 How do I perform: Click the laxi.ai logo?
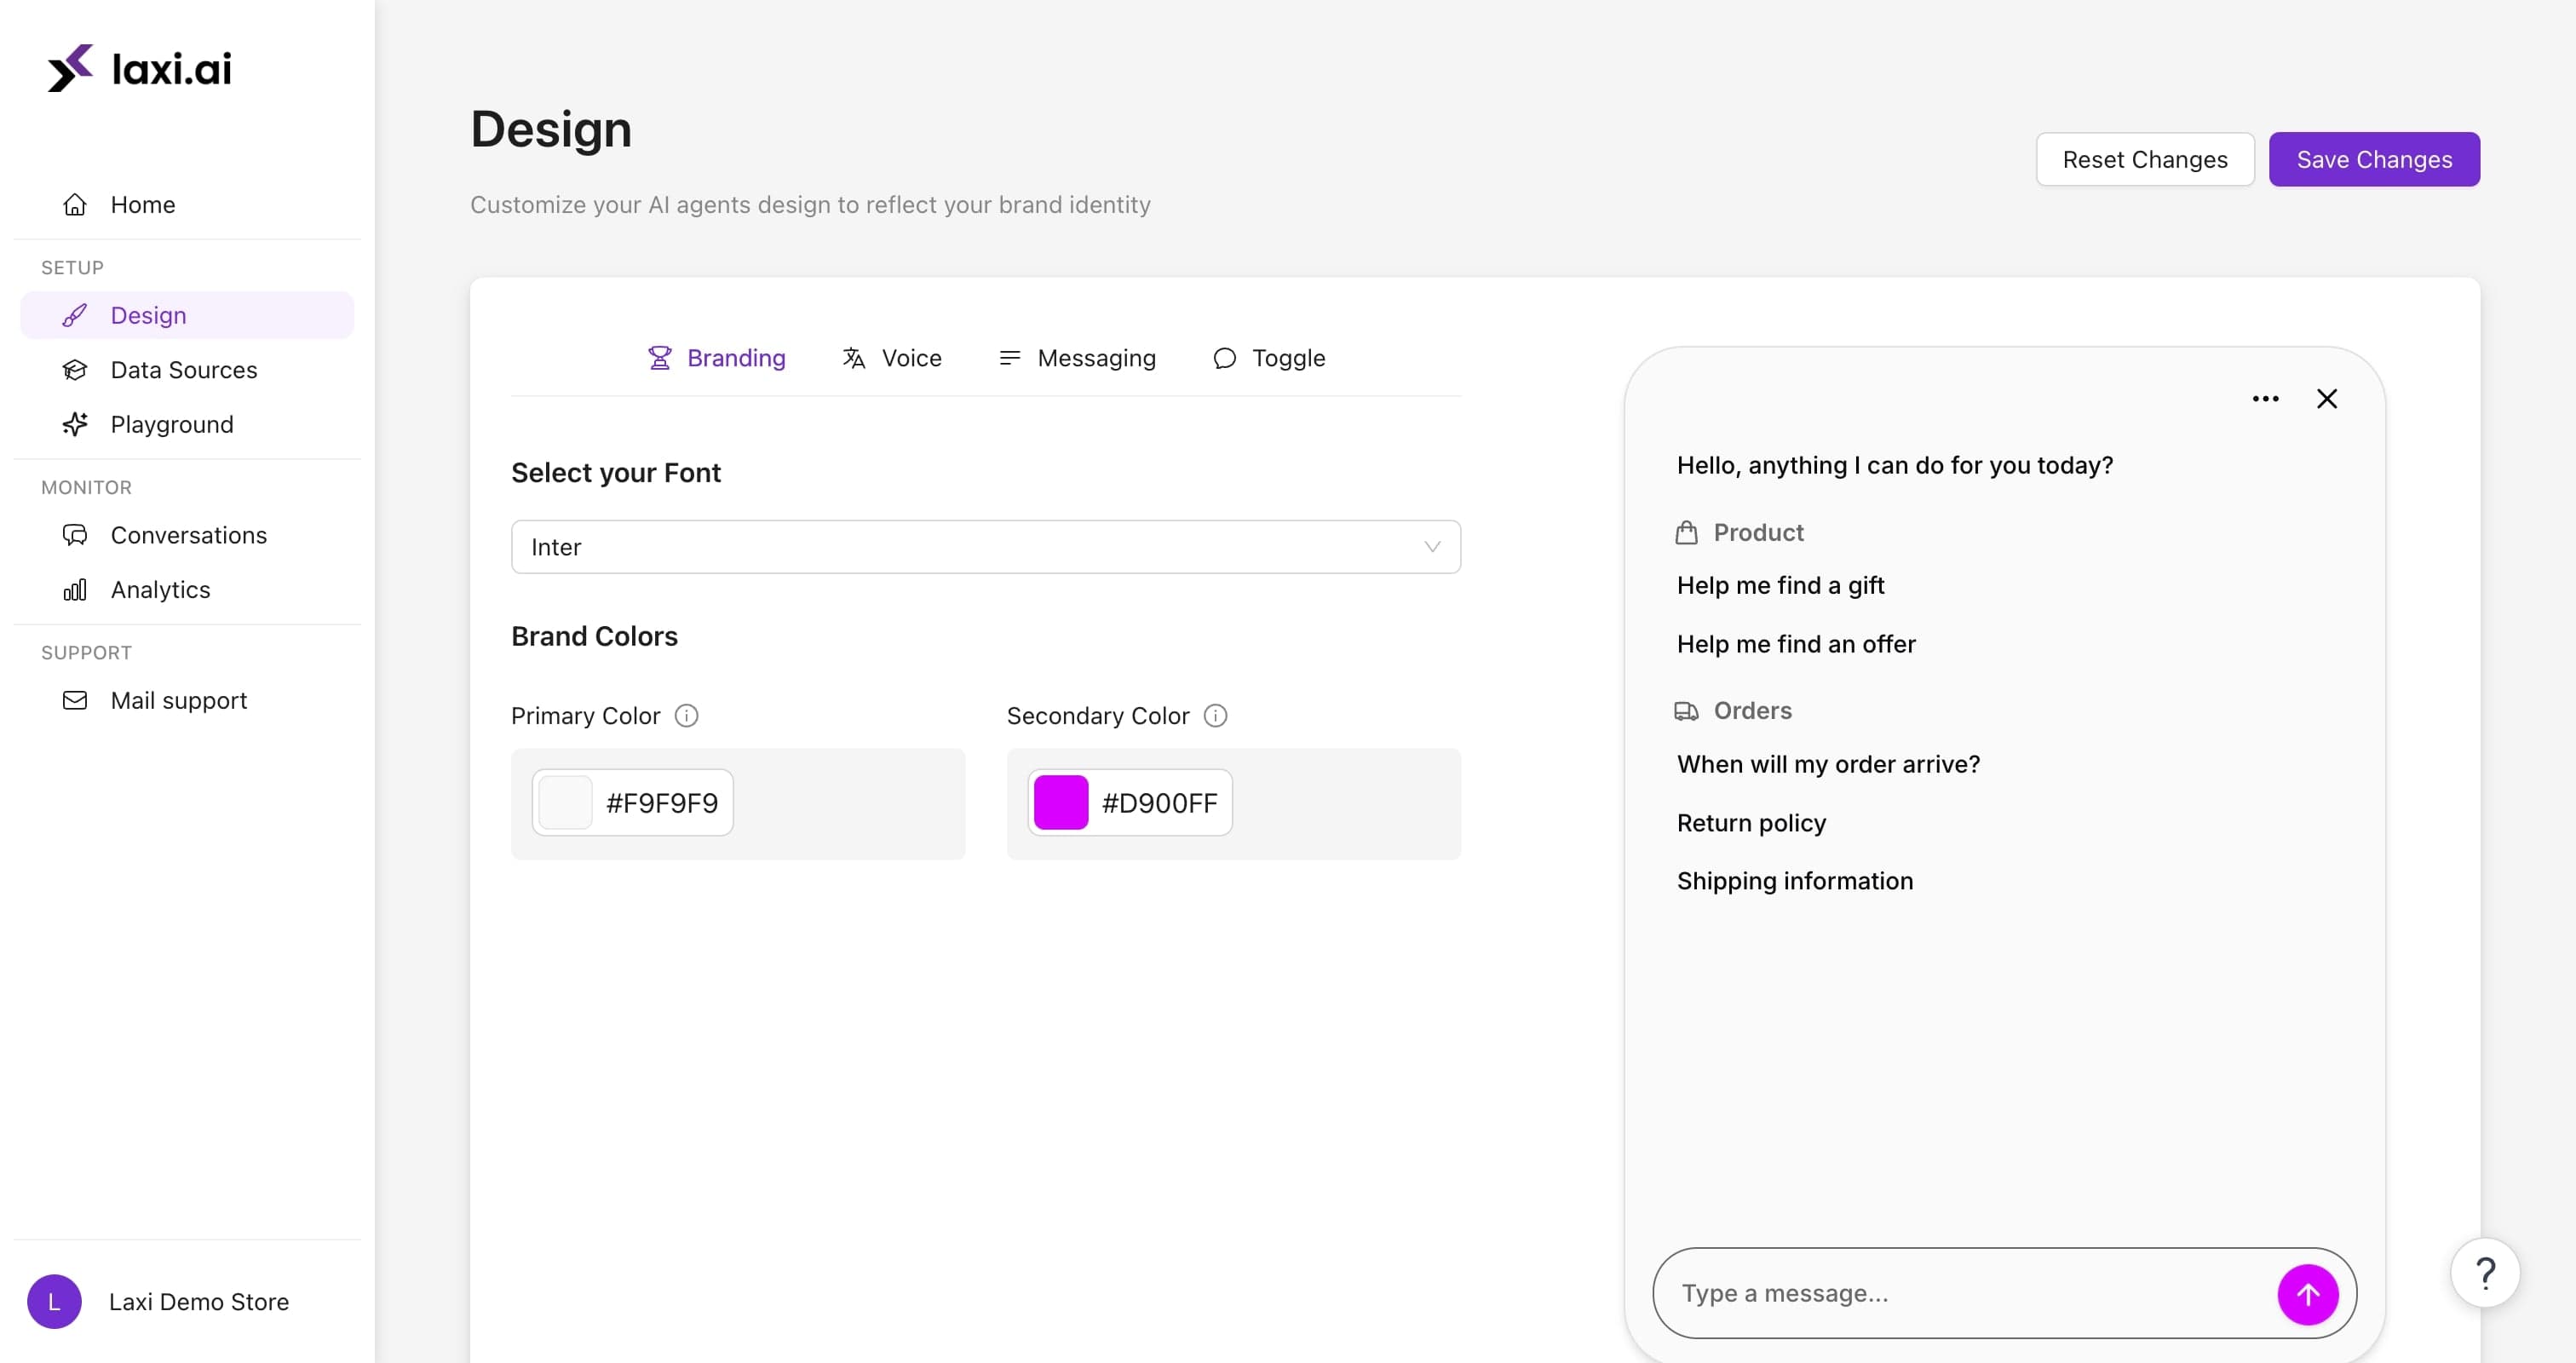click(139, 68)
